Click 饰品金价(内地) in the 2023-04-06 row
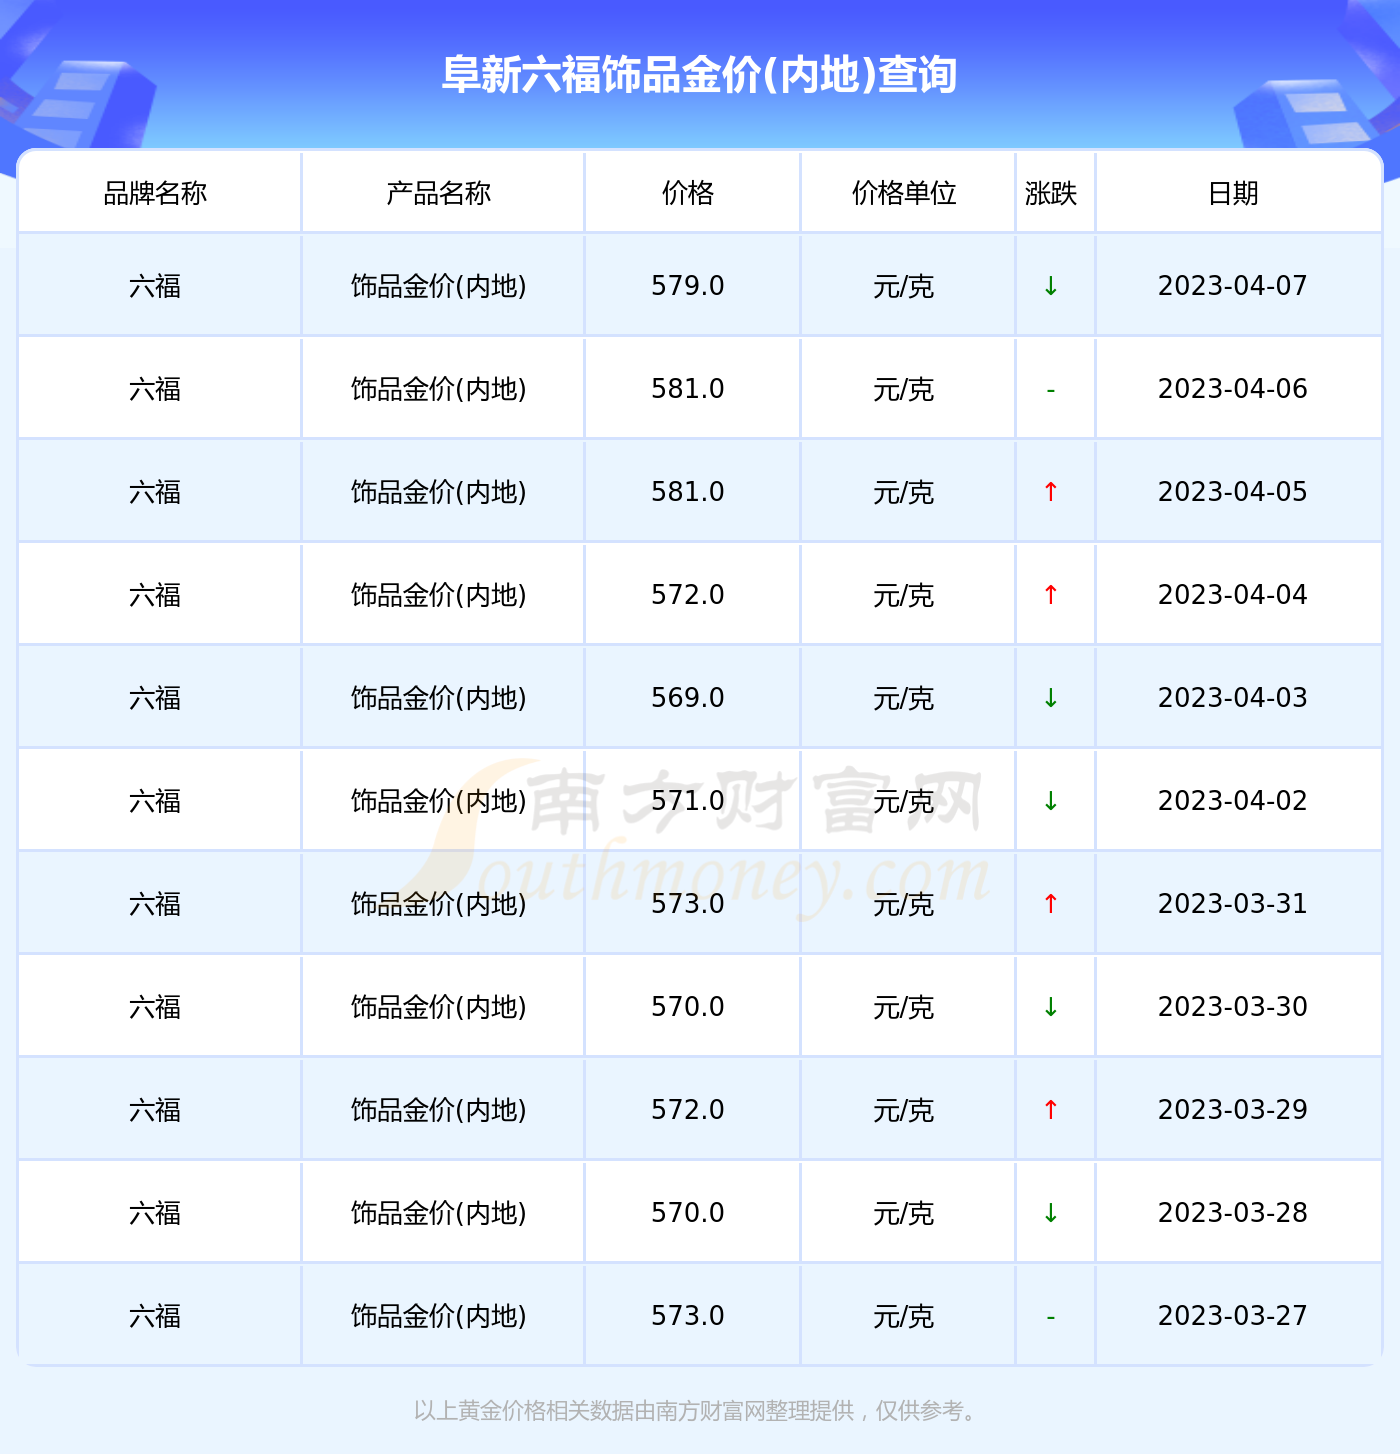This screenshot has width=1400, height=1455. click(x=439, y=389)
